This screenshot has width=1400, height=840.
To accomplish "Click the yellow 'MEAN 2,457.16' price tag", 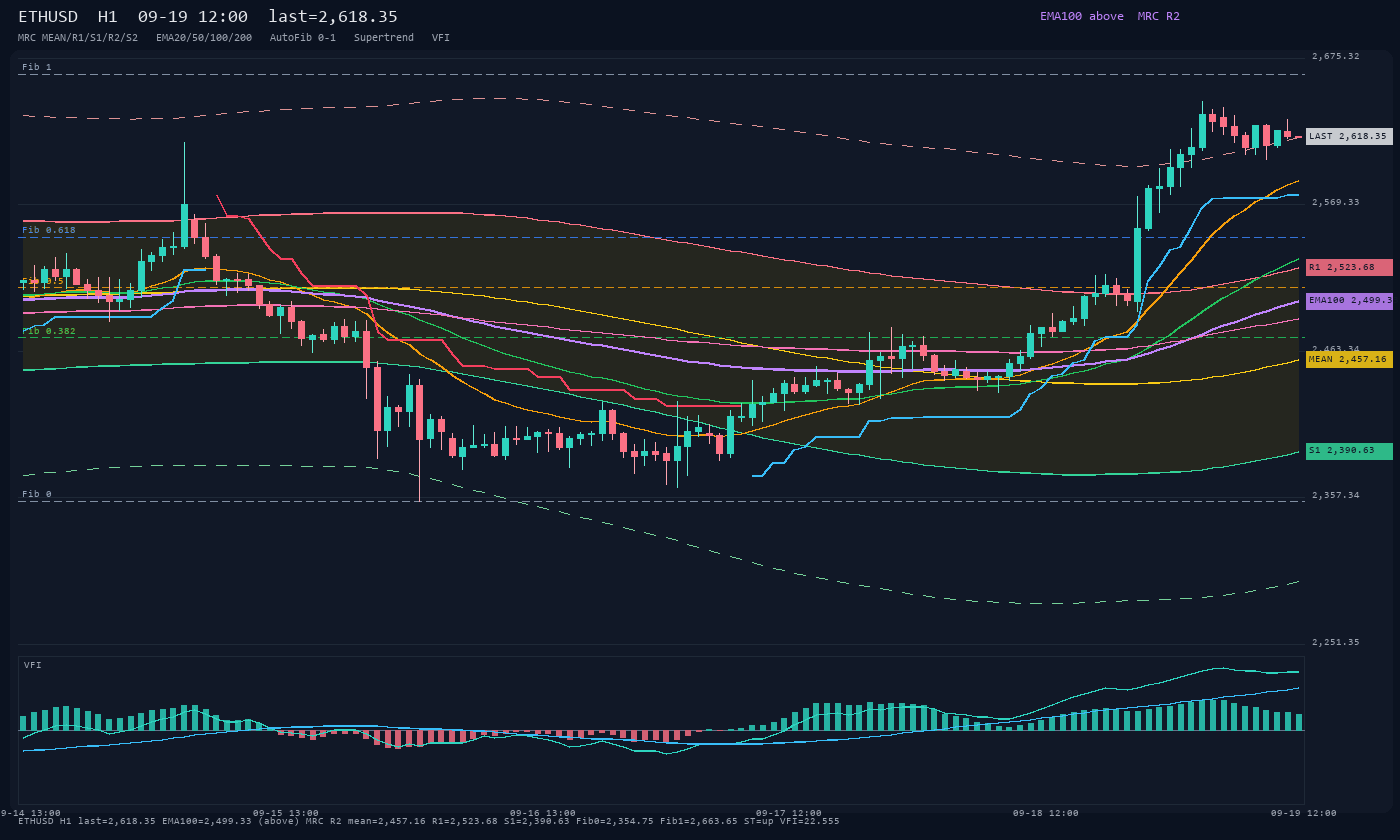I will (1349, 359).
